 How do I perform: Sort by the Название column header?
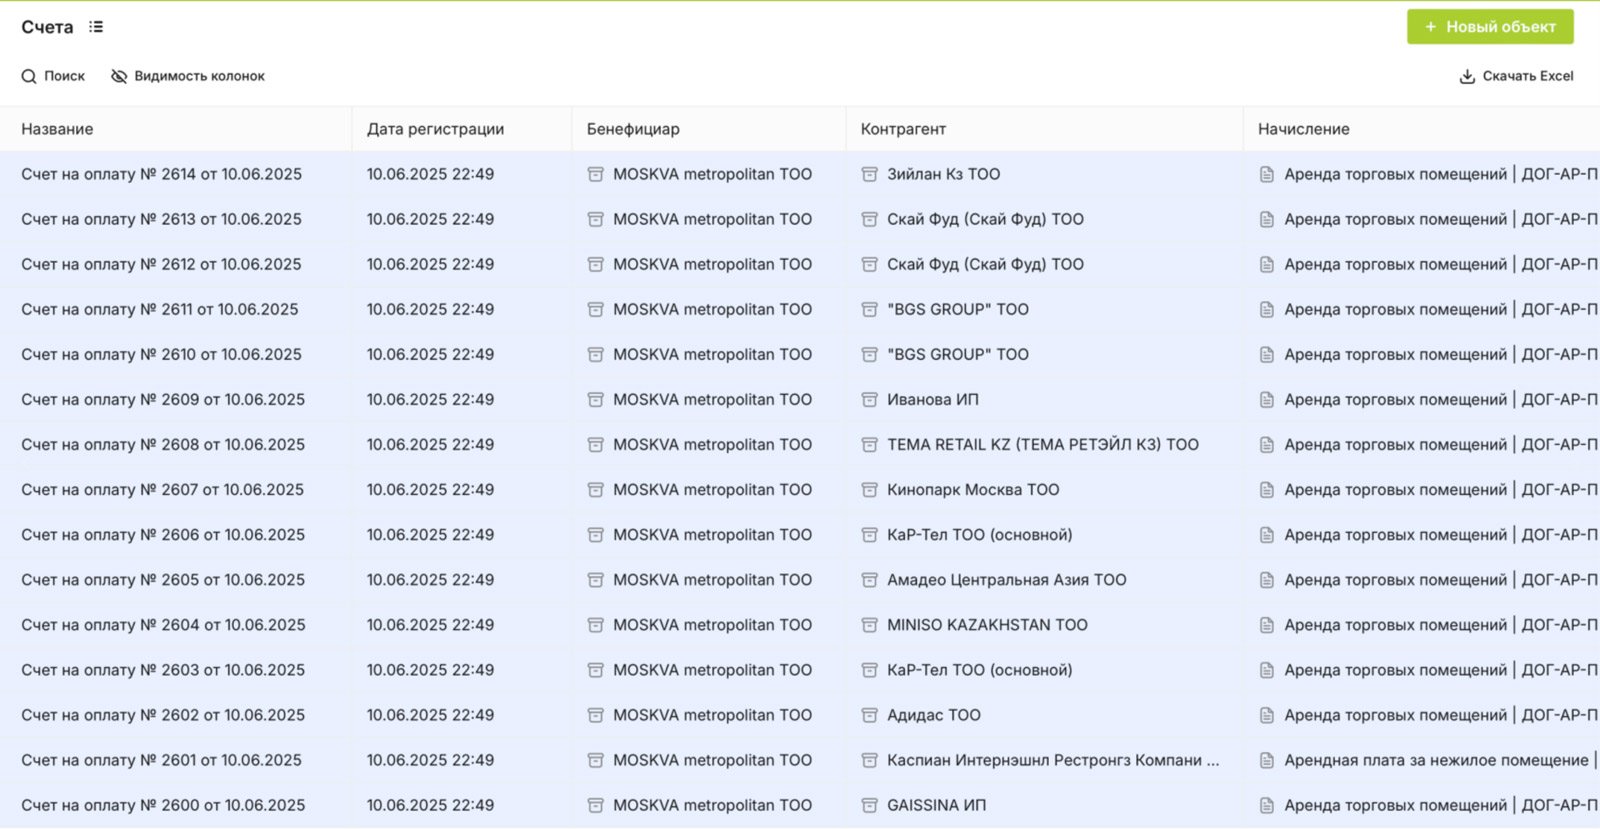pyautogui.click(x=57, y=129)
